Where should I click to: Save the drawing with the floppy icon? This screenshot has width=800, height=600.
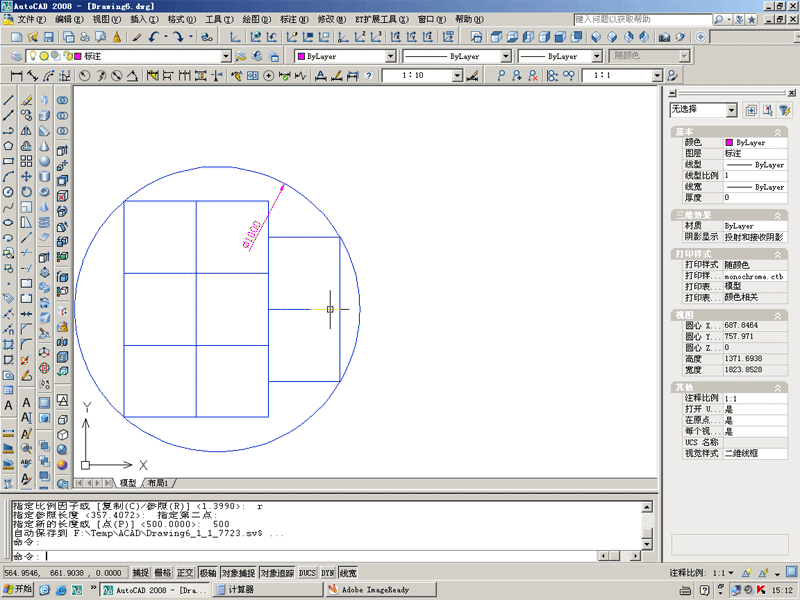[48, 37]
